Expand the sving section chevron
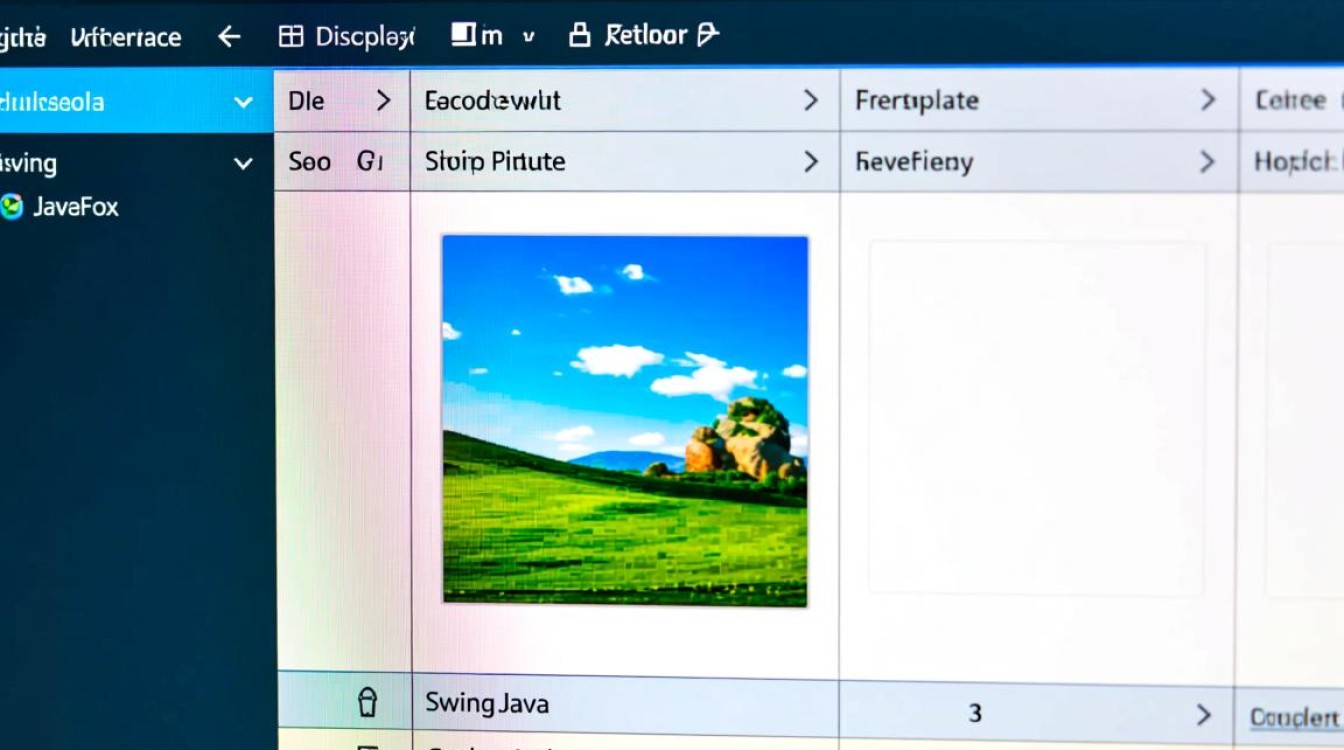1344x750 pixels. point(242,163)
